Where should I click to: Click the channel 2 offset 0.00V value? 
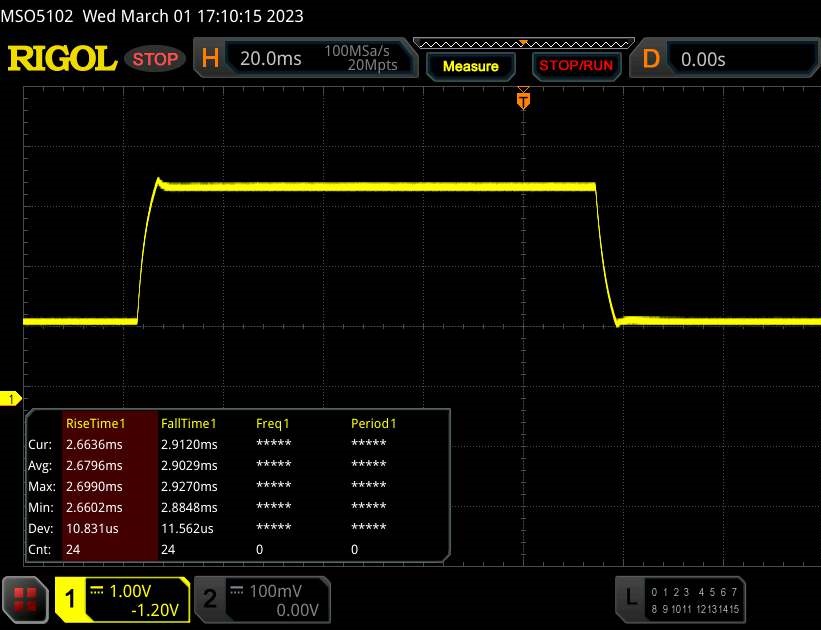click(x=297, y=610)
